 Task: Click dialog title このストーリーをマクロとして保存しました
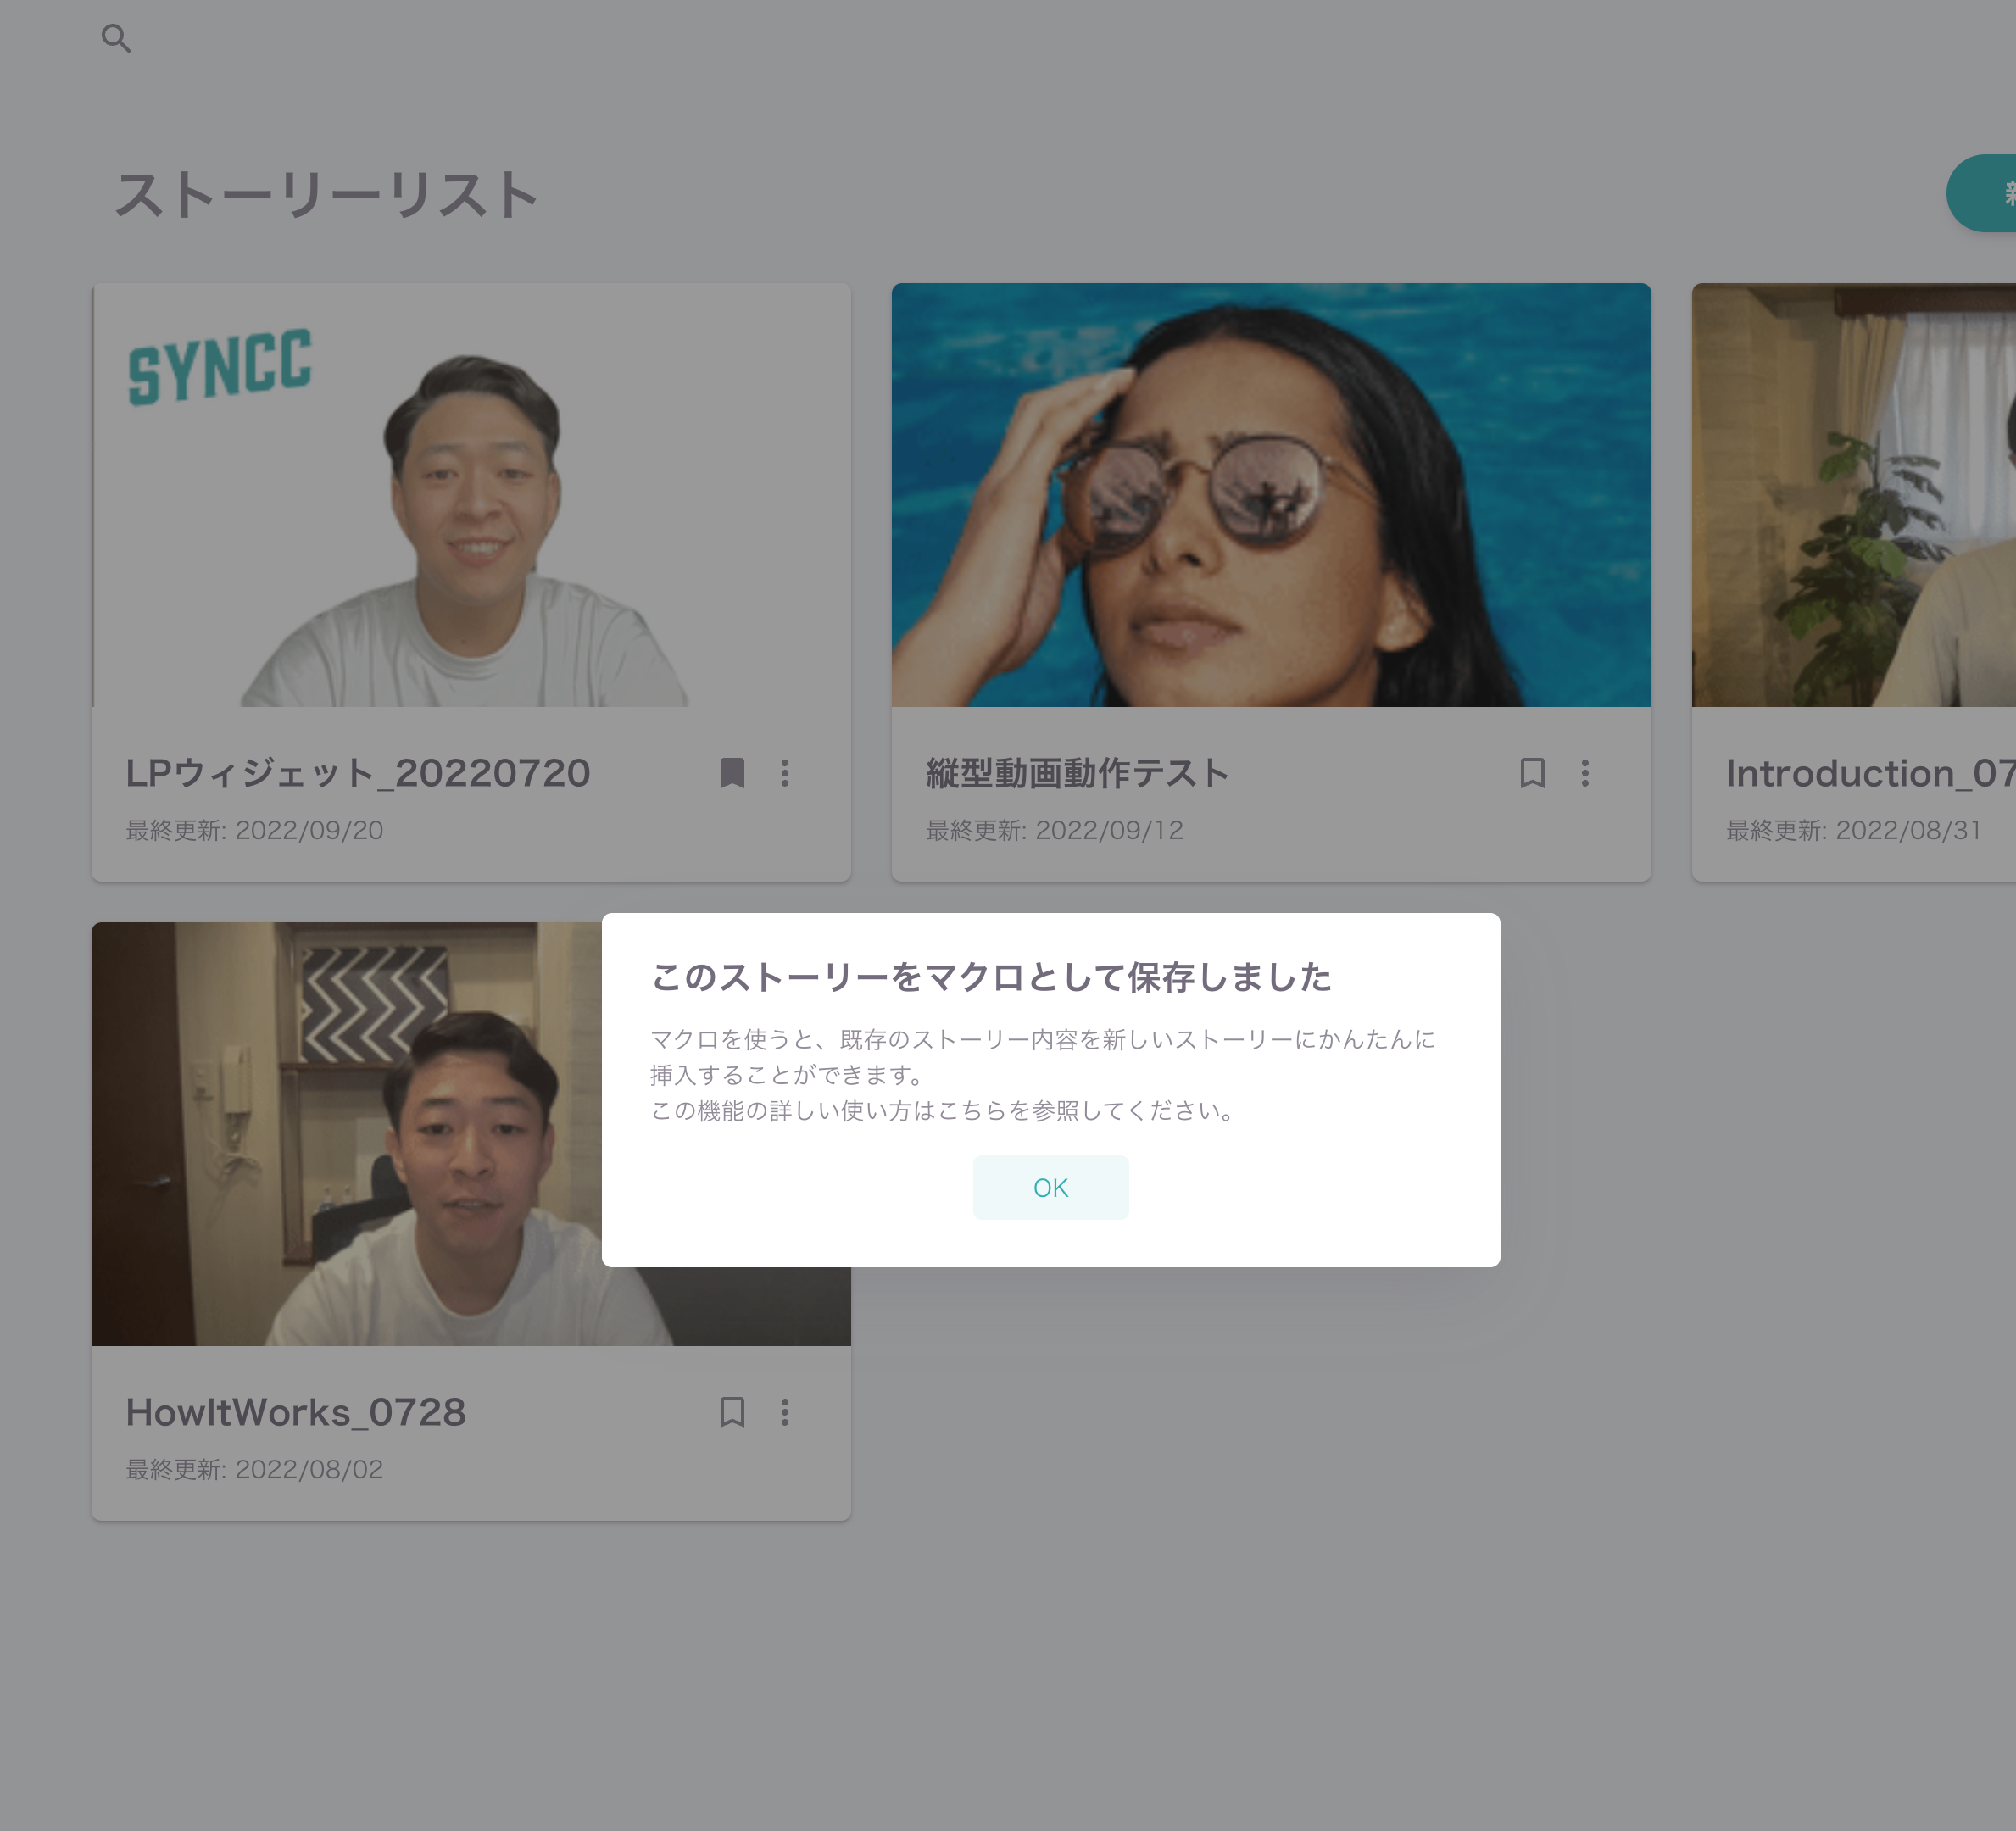pos(991,977)
